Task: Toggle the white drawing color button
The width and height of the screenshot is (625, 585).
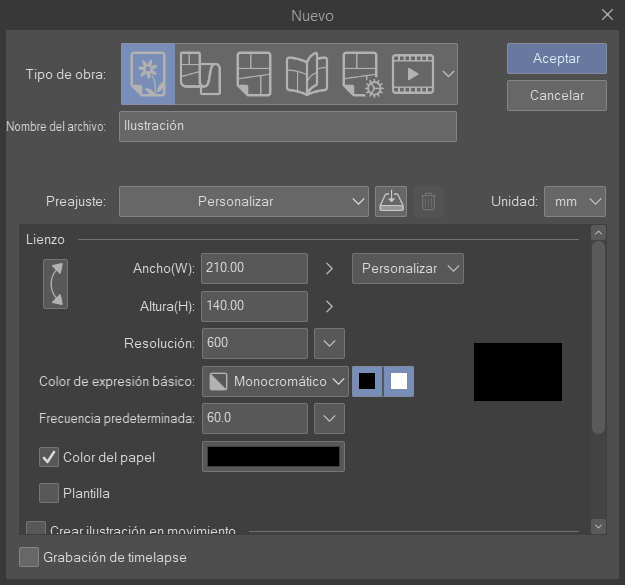Action: coord(399,381)
